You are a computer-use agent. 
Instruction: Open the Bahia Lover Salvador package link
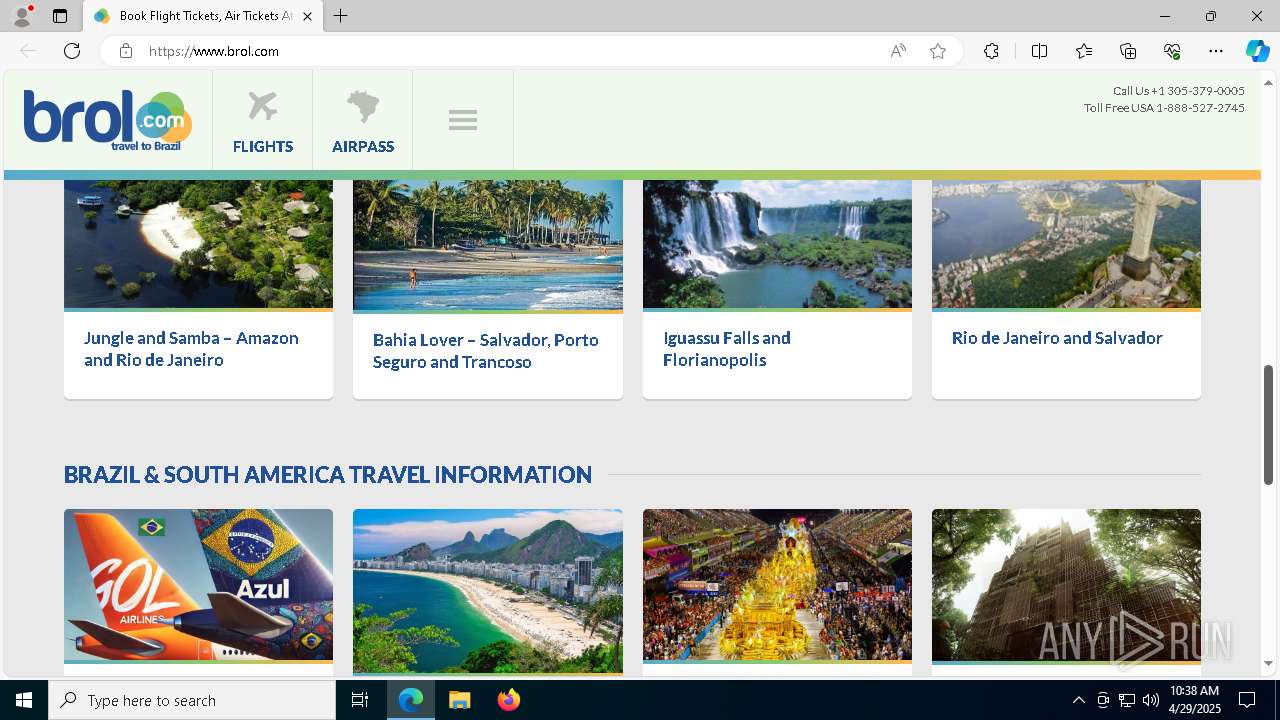[x=486, y=351]
